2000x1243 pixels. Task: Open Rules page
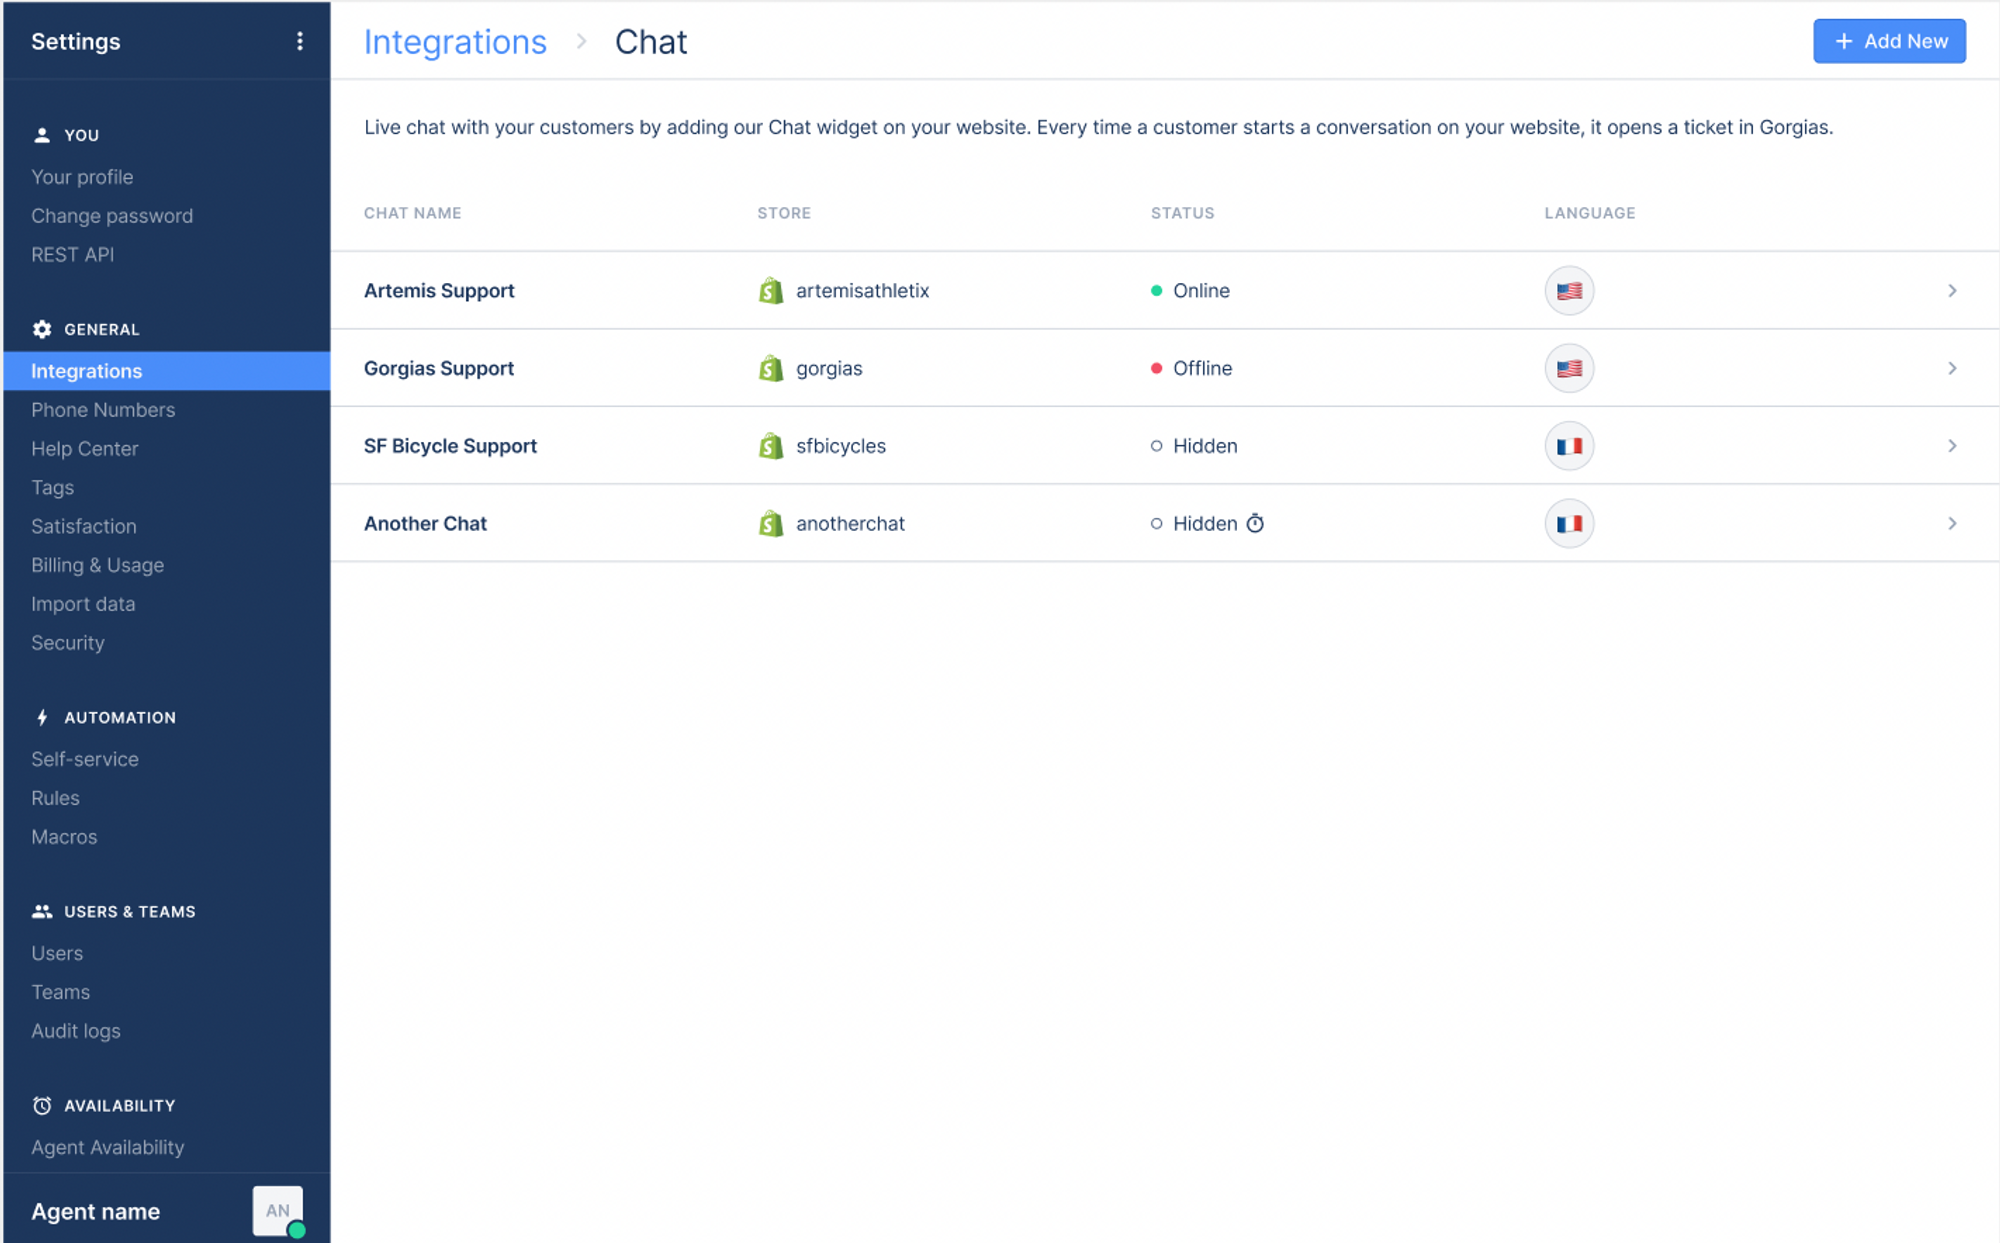(x=55, y=798)
